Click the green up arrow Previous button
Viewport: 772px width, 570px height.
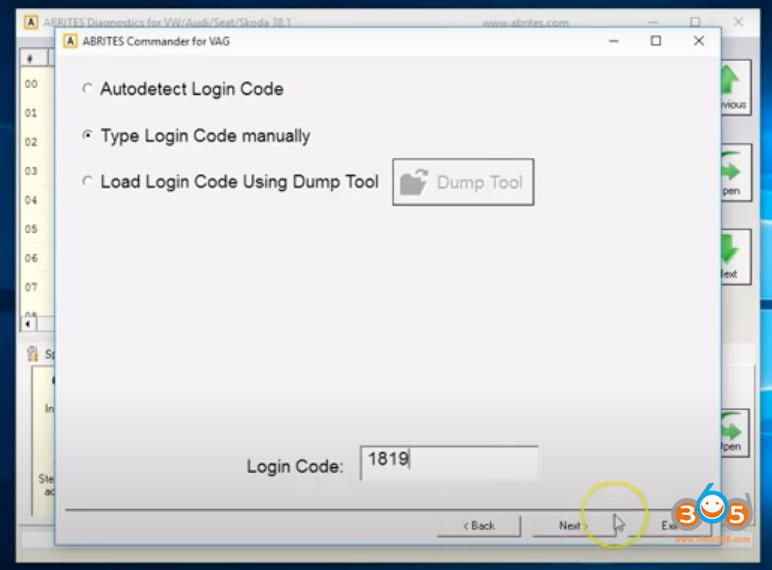tap(736, 88)
